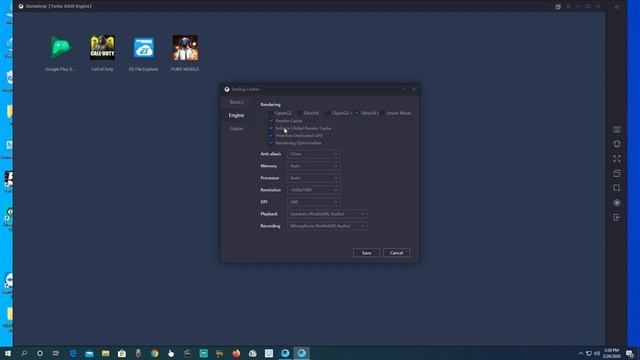The width and height of the screenshot is (640, 360).
Task: Open the Anti-aliasing dropdown
Action: point(313,154)
